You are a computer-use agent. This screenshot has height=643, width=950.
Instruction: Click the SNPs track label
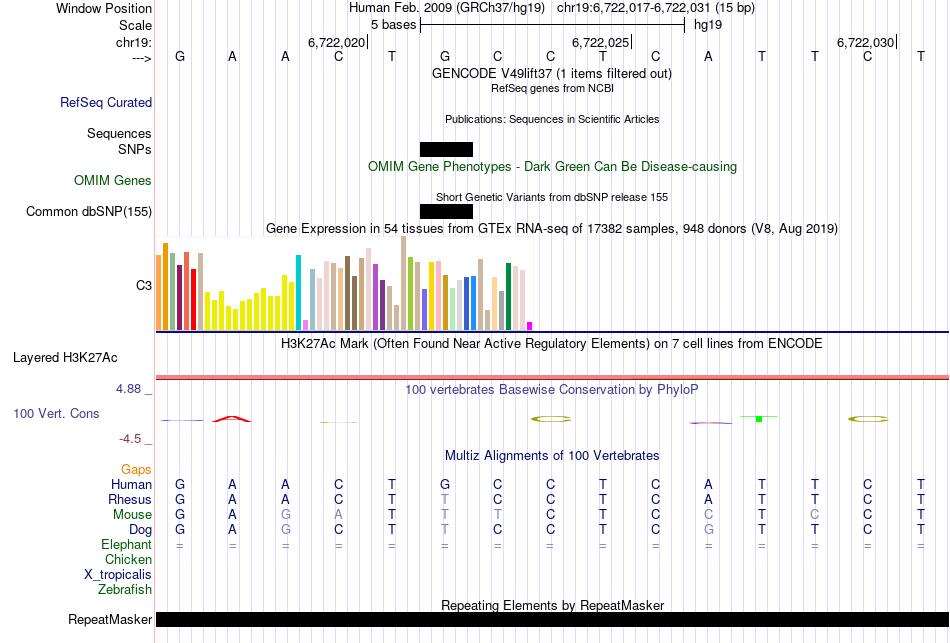(135, 149)
